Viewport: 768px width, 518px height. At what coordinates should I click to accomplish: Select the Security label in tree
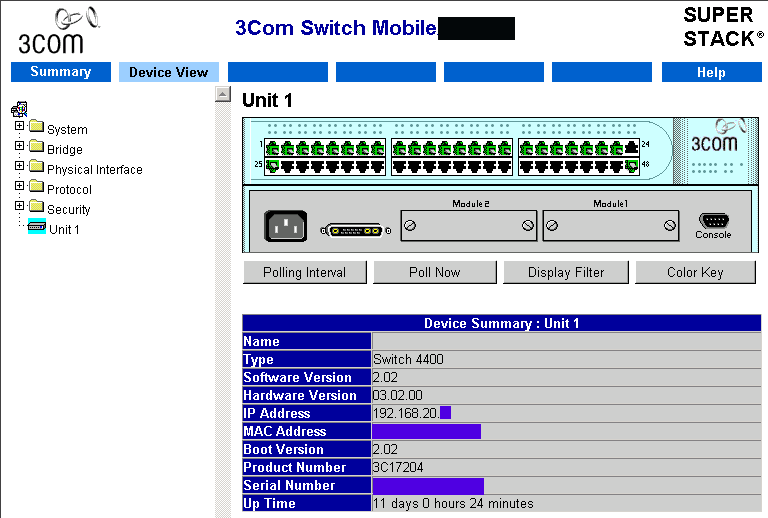69,210
